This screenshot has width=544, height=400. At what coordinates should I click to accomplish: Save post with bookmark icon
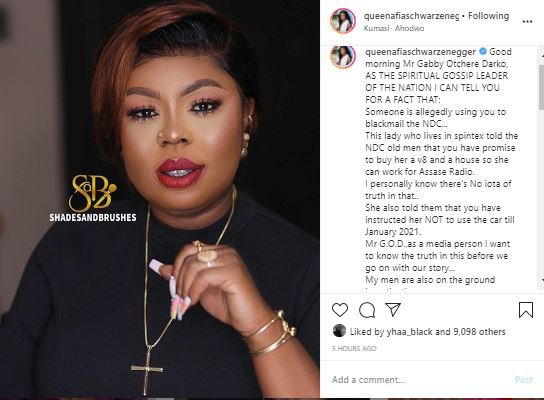[x=526, y=310]
